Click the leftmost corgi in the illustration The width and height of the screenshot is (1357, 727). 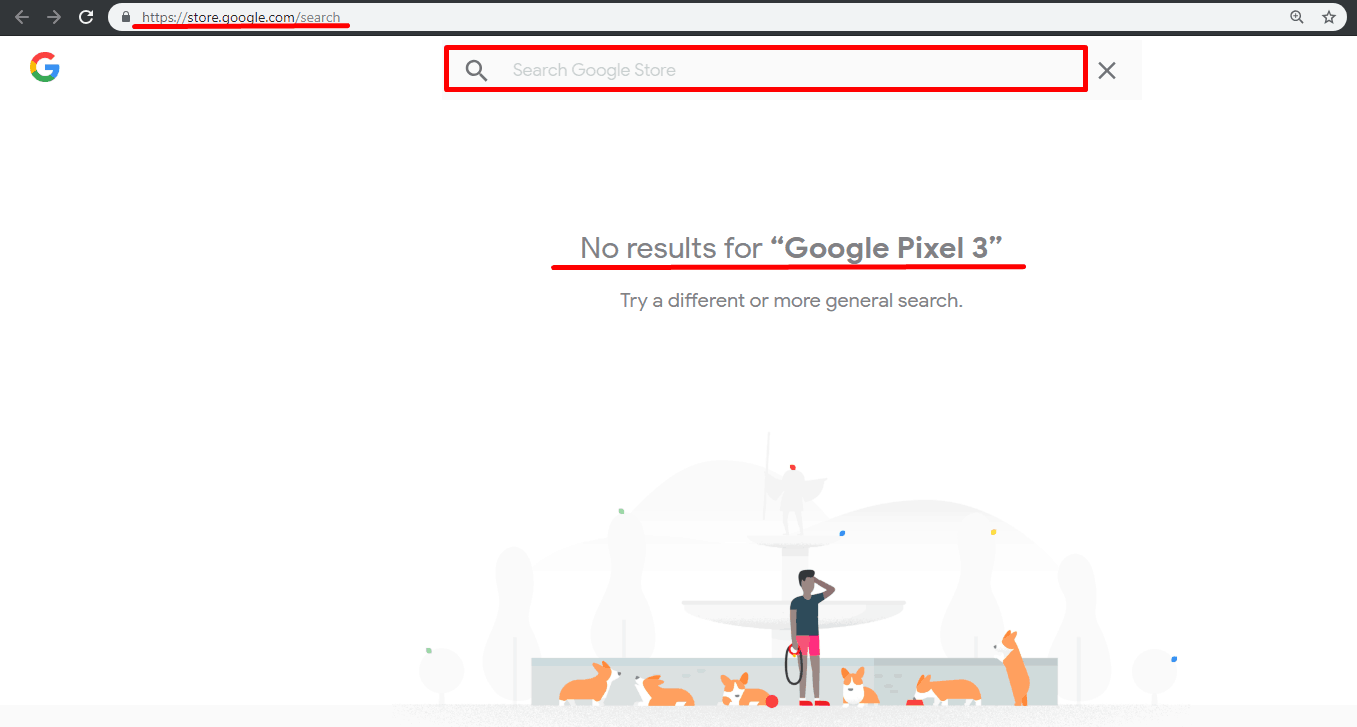pos(590,683)
